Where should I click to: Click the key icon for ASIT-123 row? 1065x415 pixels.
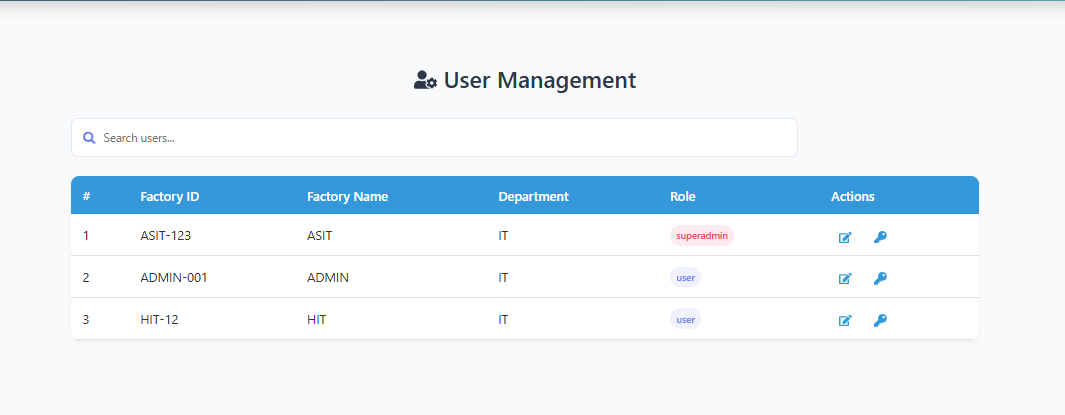880,237
